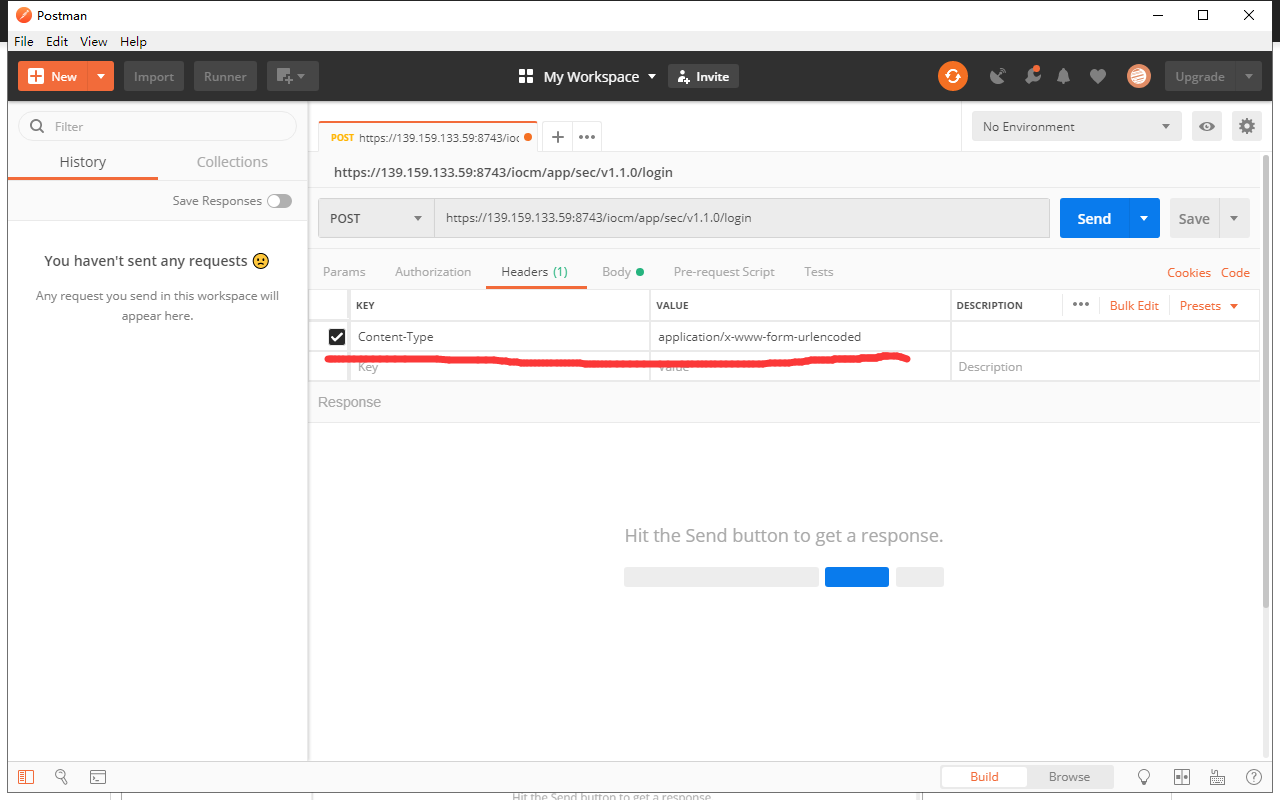The width and height of the screenshot is (1280, 800).
Task: Click the heart icon in header
Action: [1098, 76]
